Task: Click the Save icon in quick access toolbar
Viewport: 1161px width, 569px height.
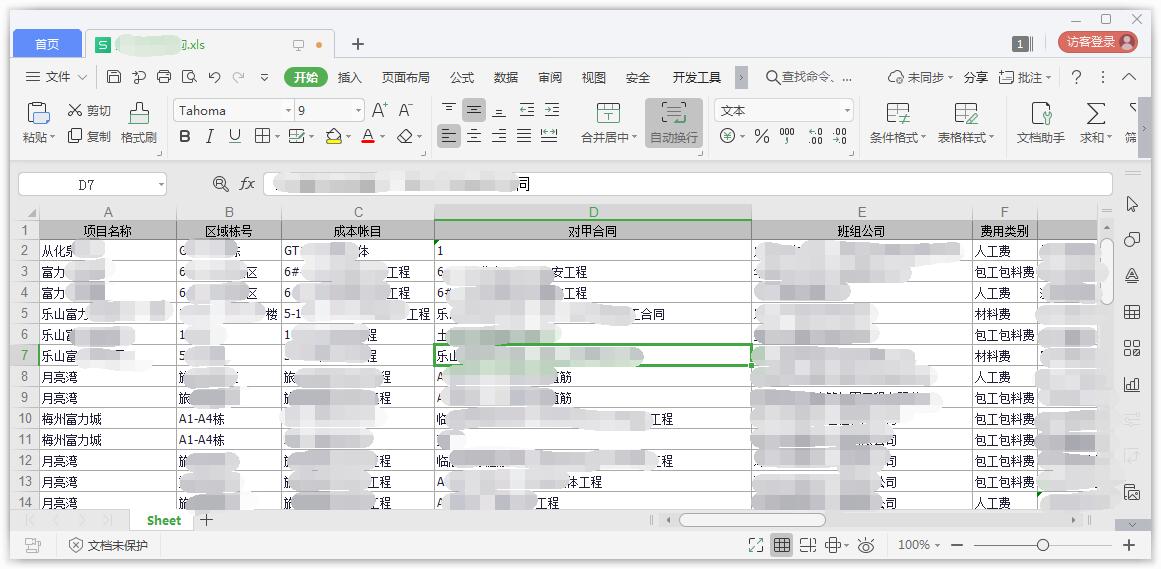Action: coord(114,77)
